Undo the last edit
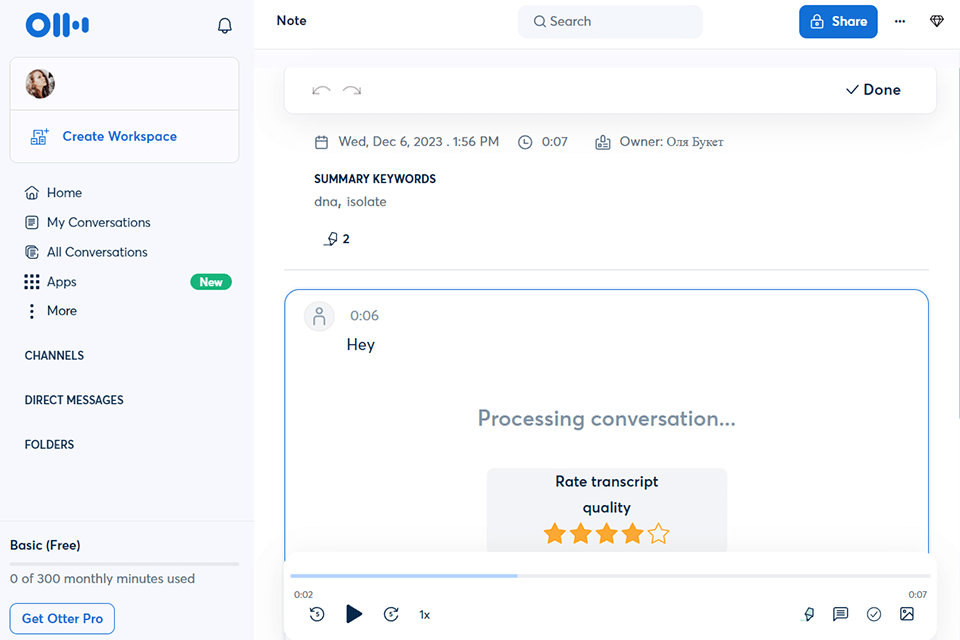Viewport: 960px width, 640px height. pos(321,90)
